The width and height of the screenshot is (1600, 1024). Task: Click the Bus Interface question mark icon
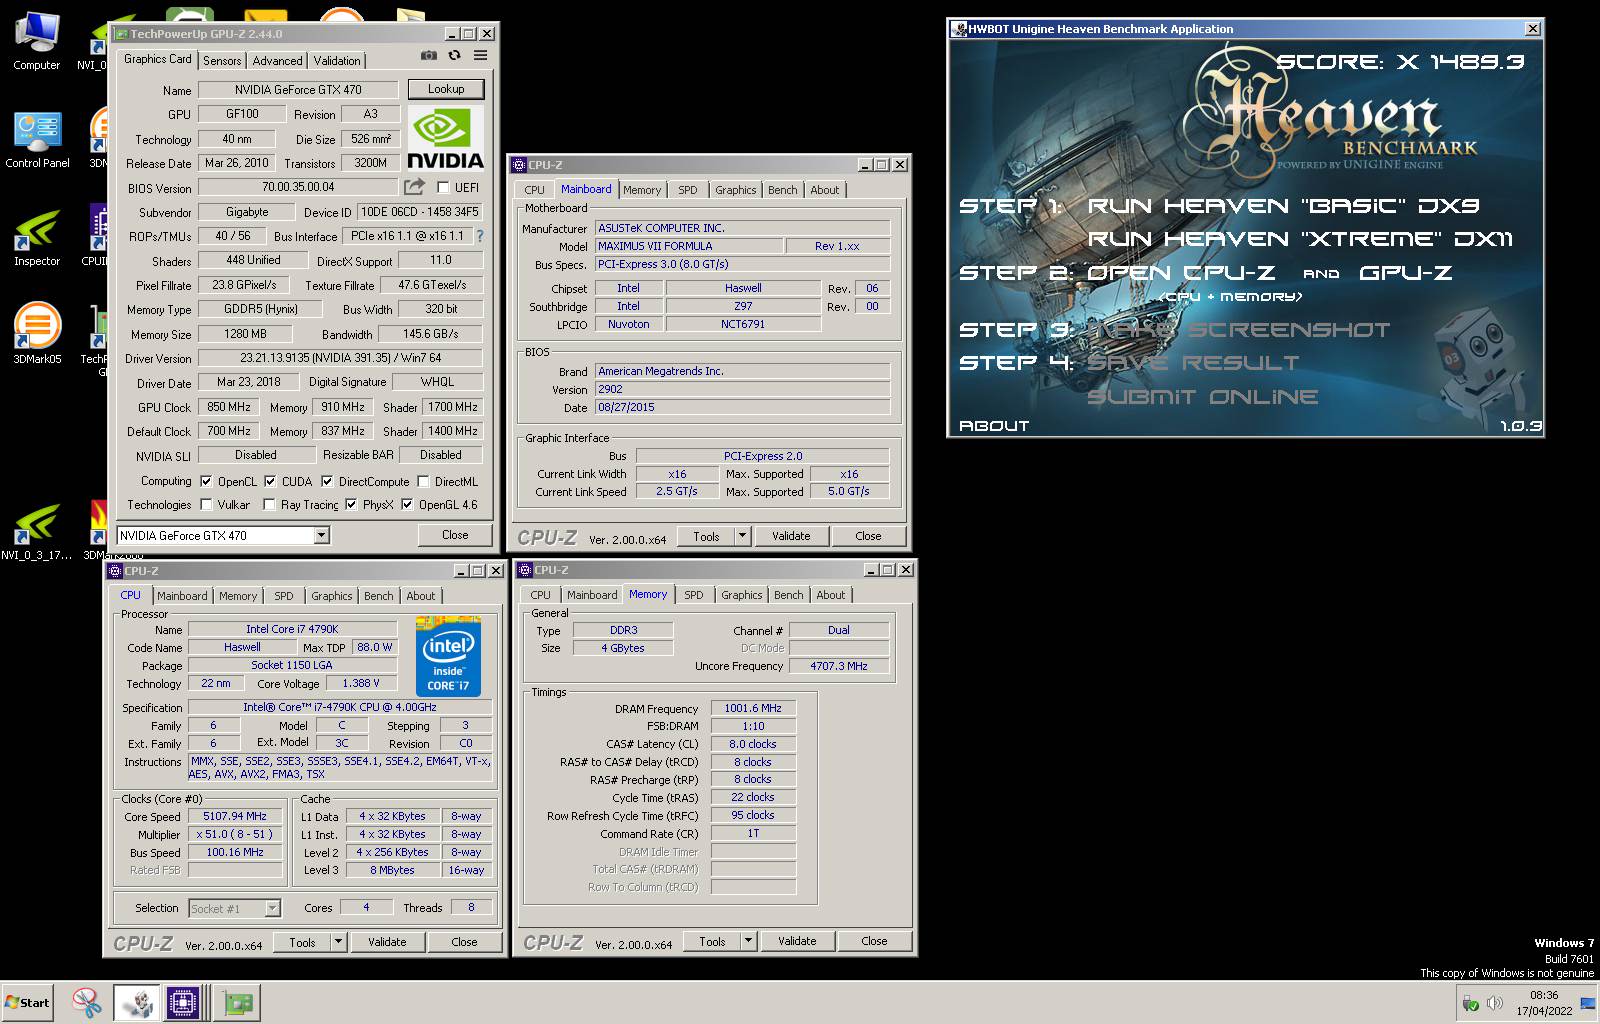[480, 236]
